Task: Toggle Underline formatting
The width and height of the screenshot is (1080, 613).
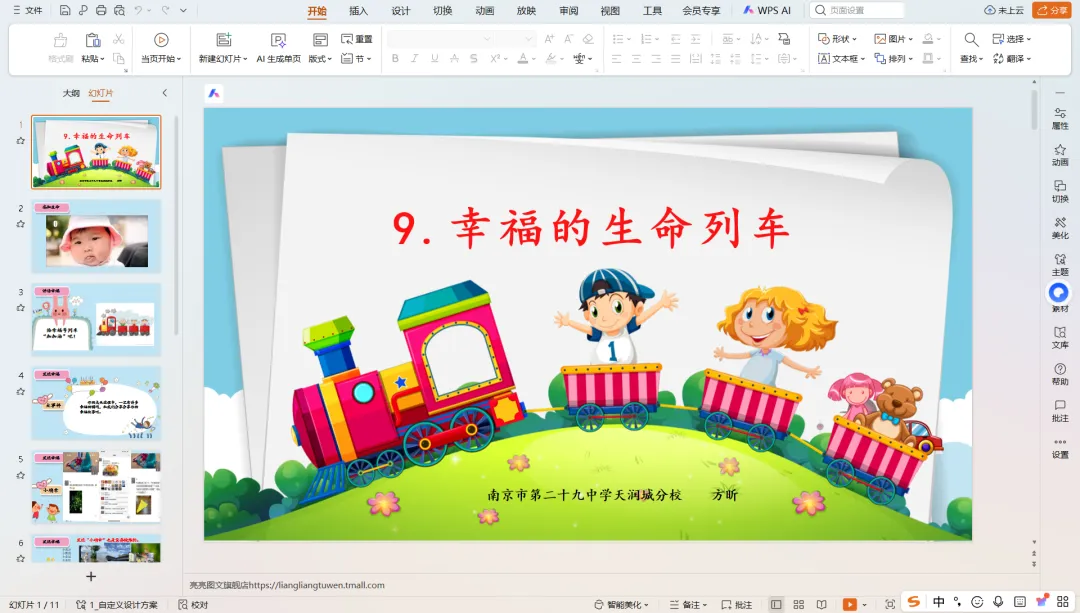Action: coord(435,59)
